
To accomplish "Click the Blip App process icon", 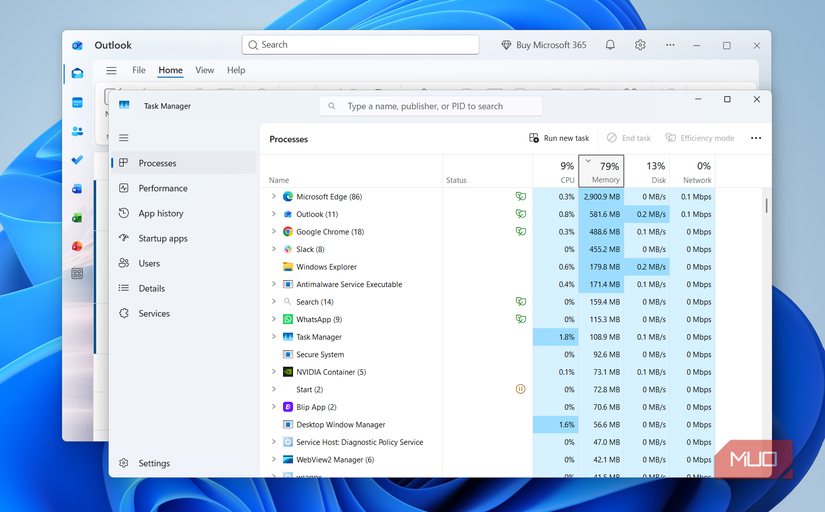I will click(x=288, y=407).
